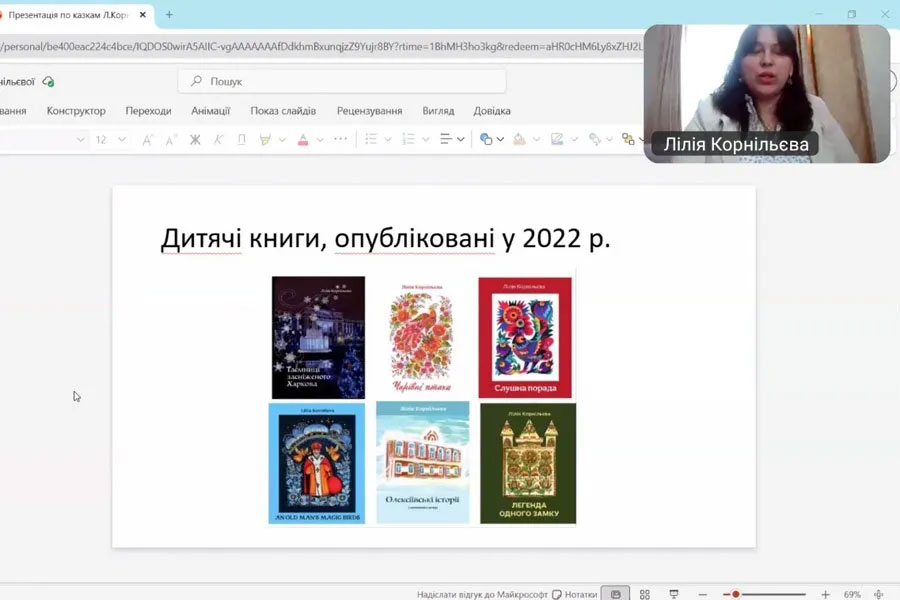Open the Конструктор tab
The height and width of the screenshot is (600, 900).
click(x=76, y=111)
